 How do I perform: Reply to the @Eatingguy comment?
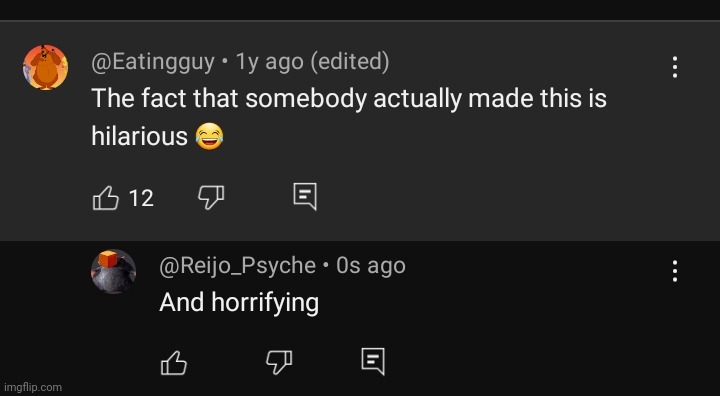[305, 197]
